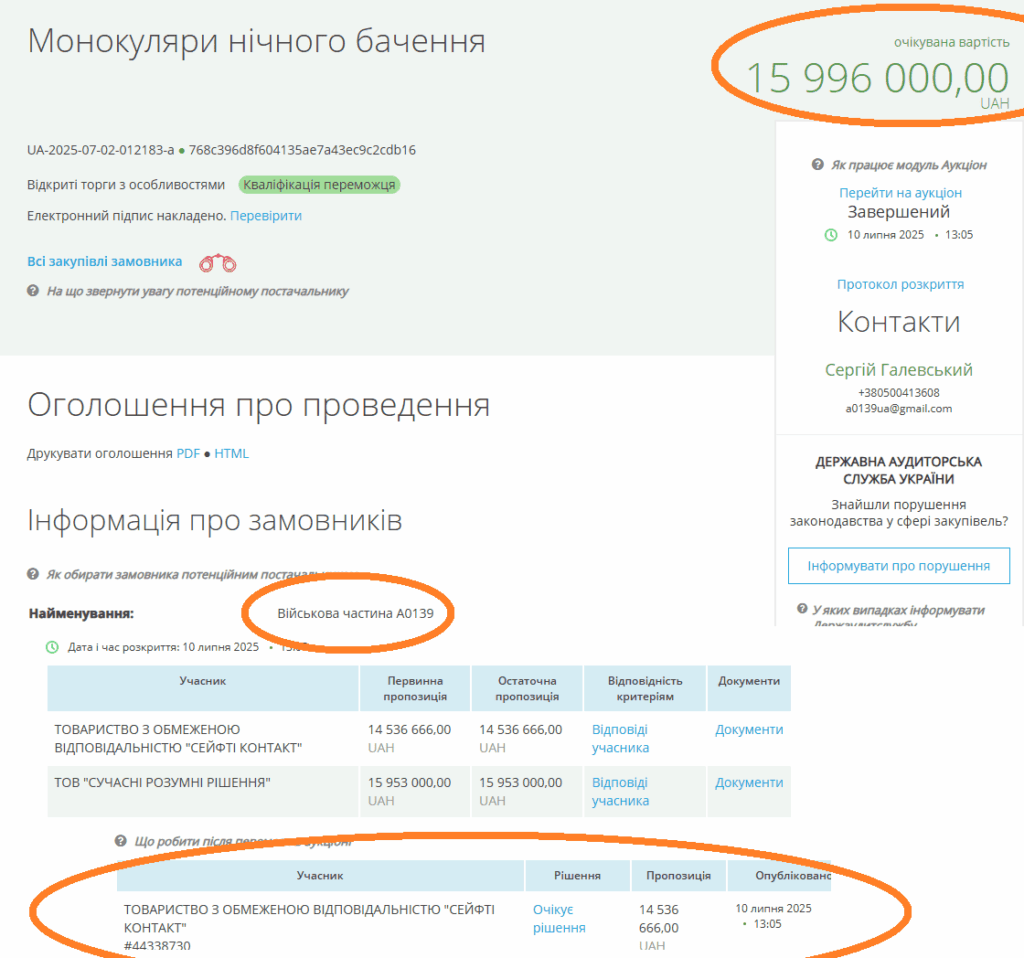Viewport: 1024px width, 958px height.
Task: Go to "Перейти на аукціон" link
Action: click(x=900, y=193)
